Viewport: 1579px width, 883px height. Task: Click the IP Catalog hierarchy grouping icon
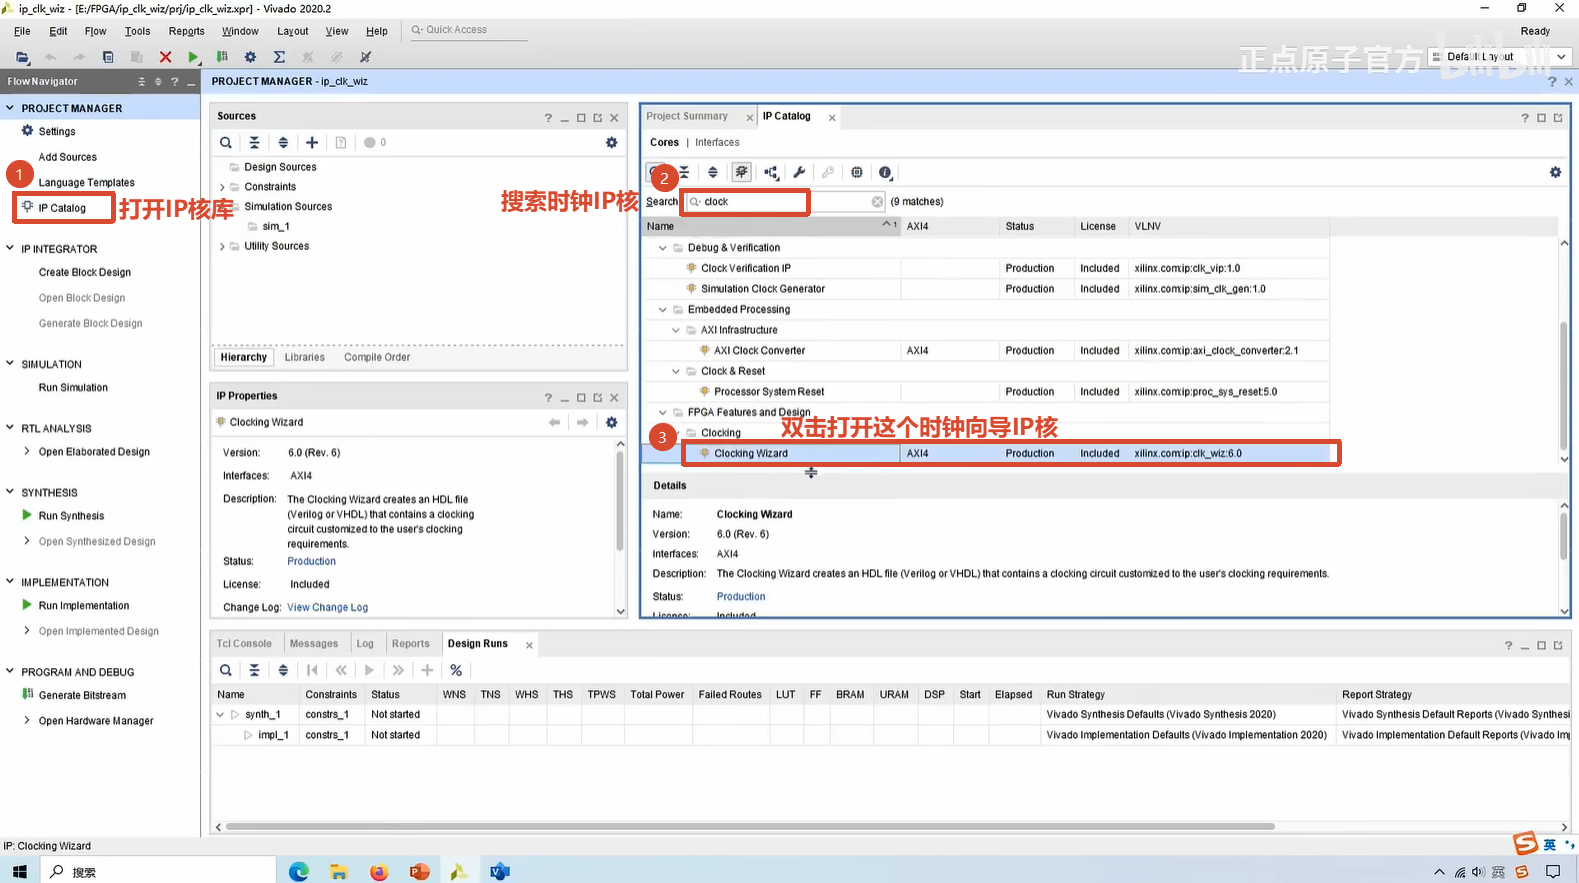tap(771, 172)
